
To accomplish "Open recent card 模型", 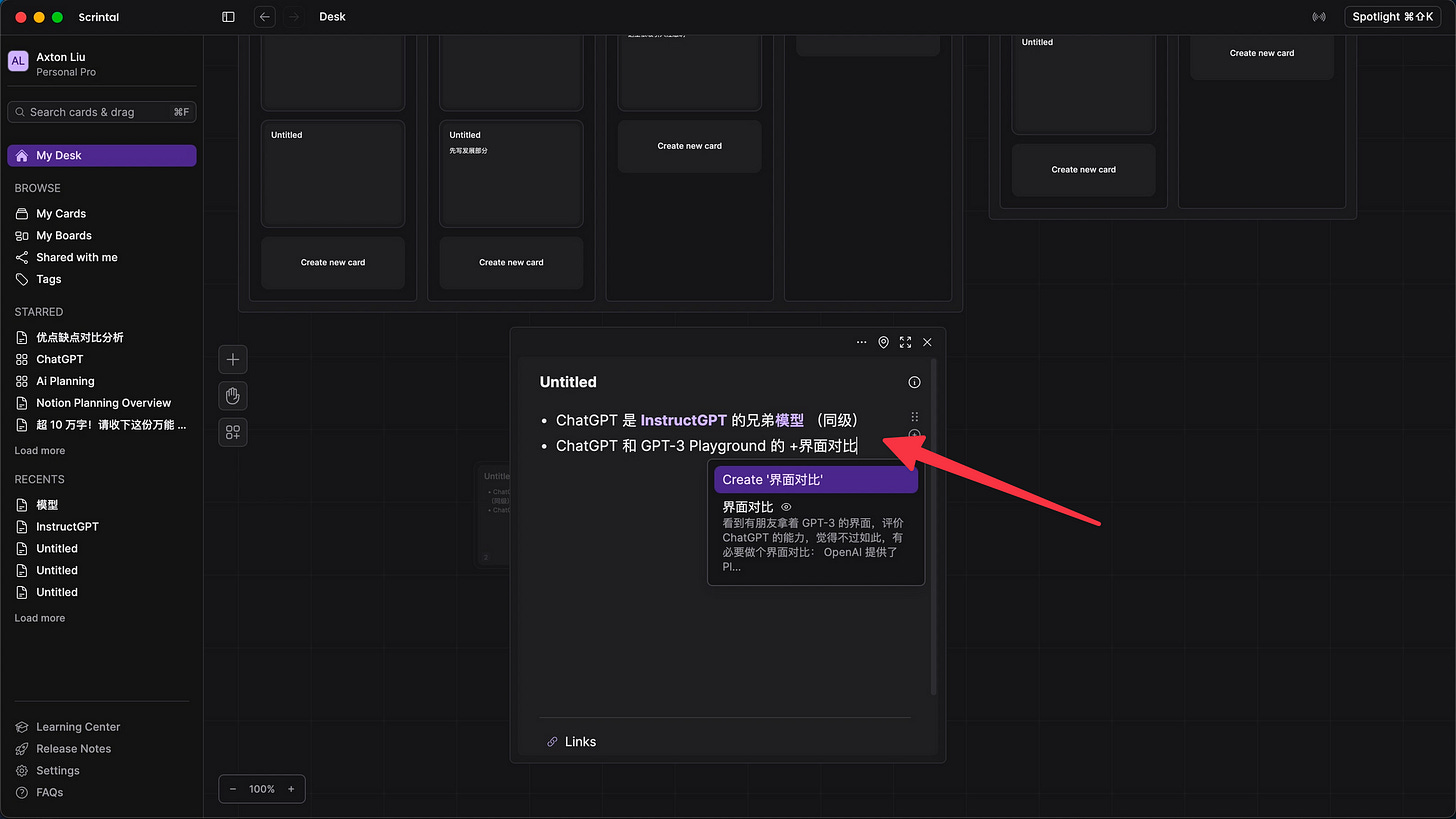I will click(x=47, y=505).
